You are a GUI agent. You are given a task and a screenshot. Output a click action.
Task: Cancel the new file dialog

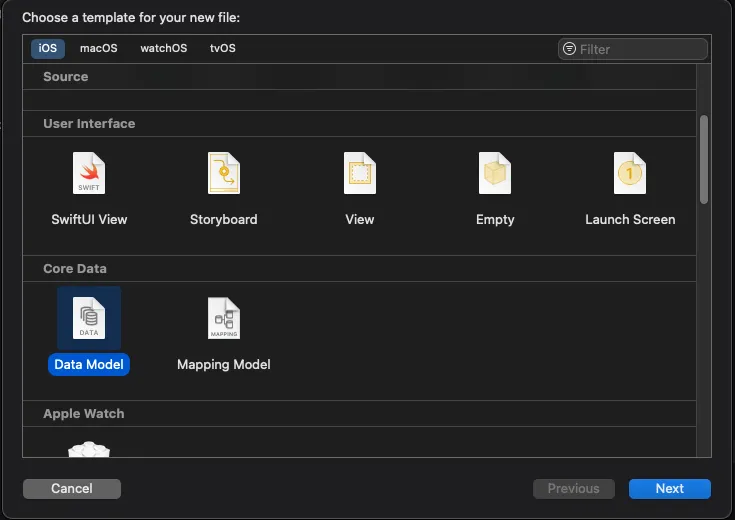(x=72, y=489)
